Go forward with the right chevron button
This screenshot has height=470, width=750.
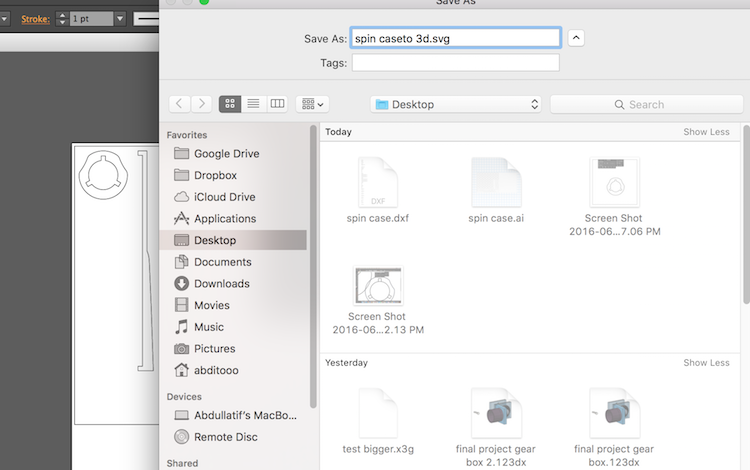[x=201, y=103]
